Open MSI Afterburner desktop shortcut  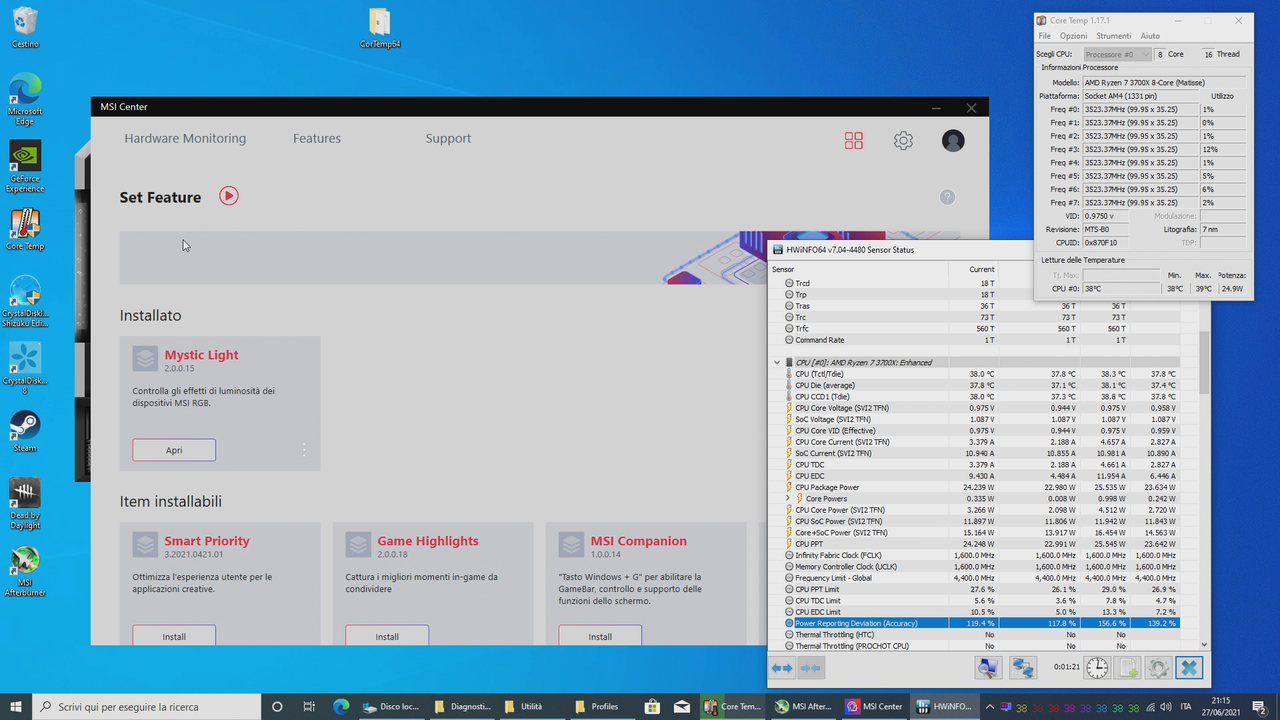(25, 571)
